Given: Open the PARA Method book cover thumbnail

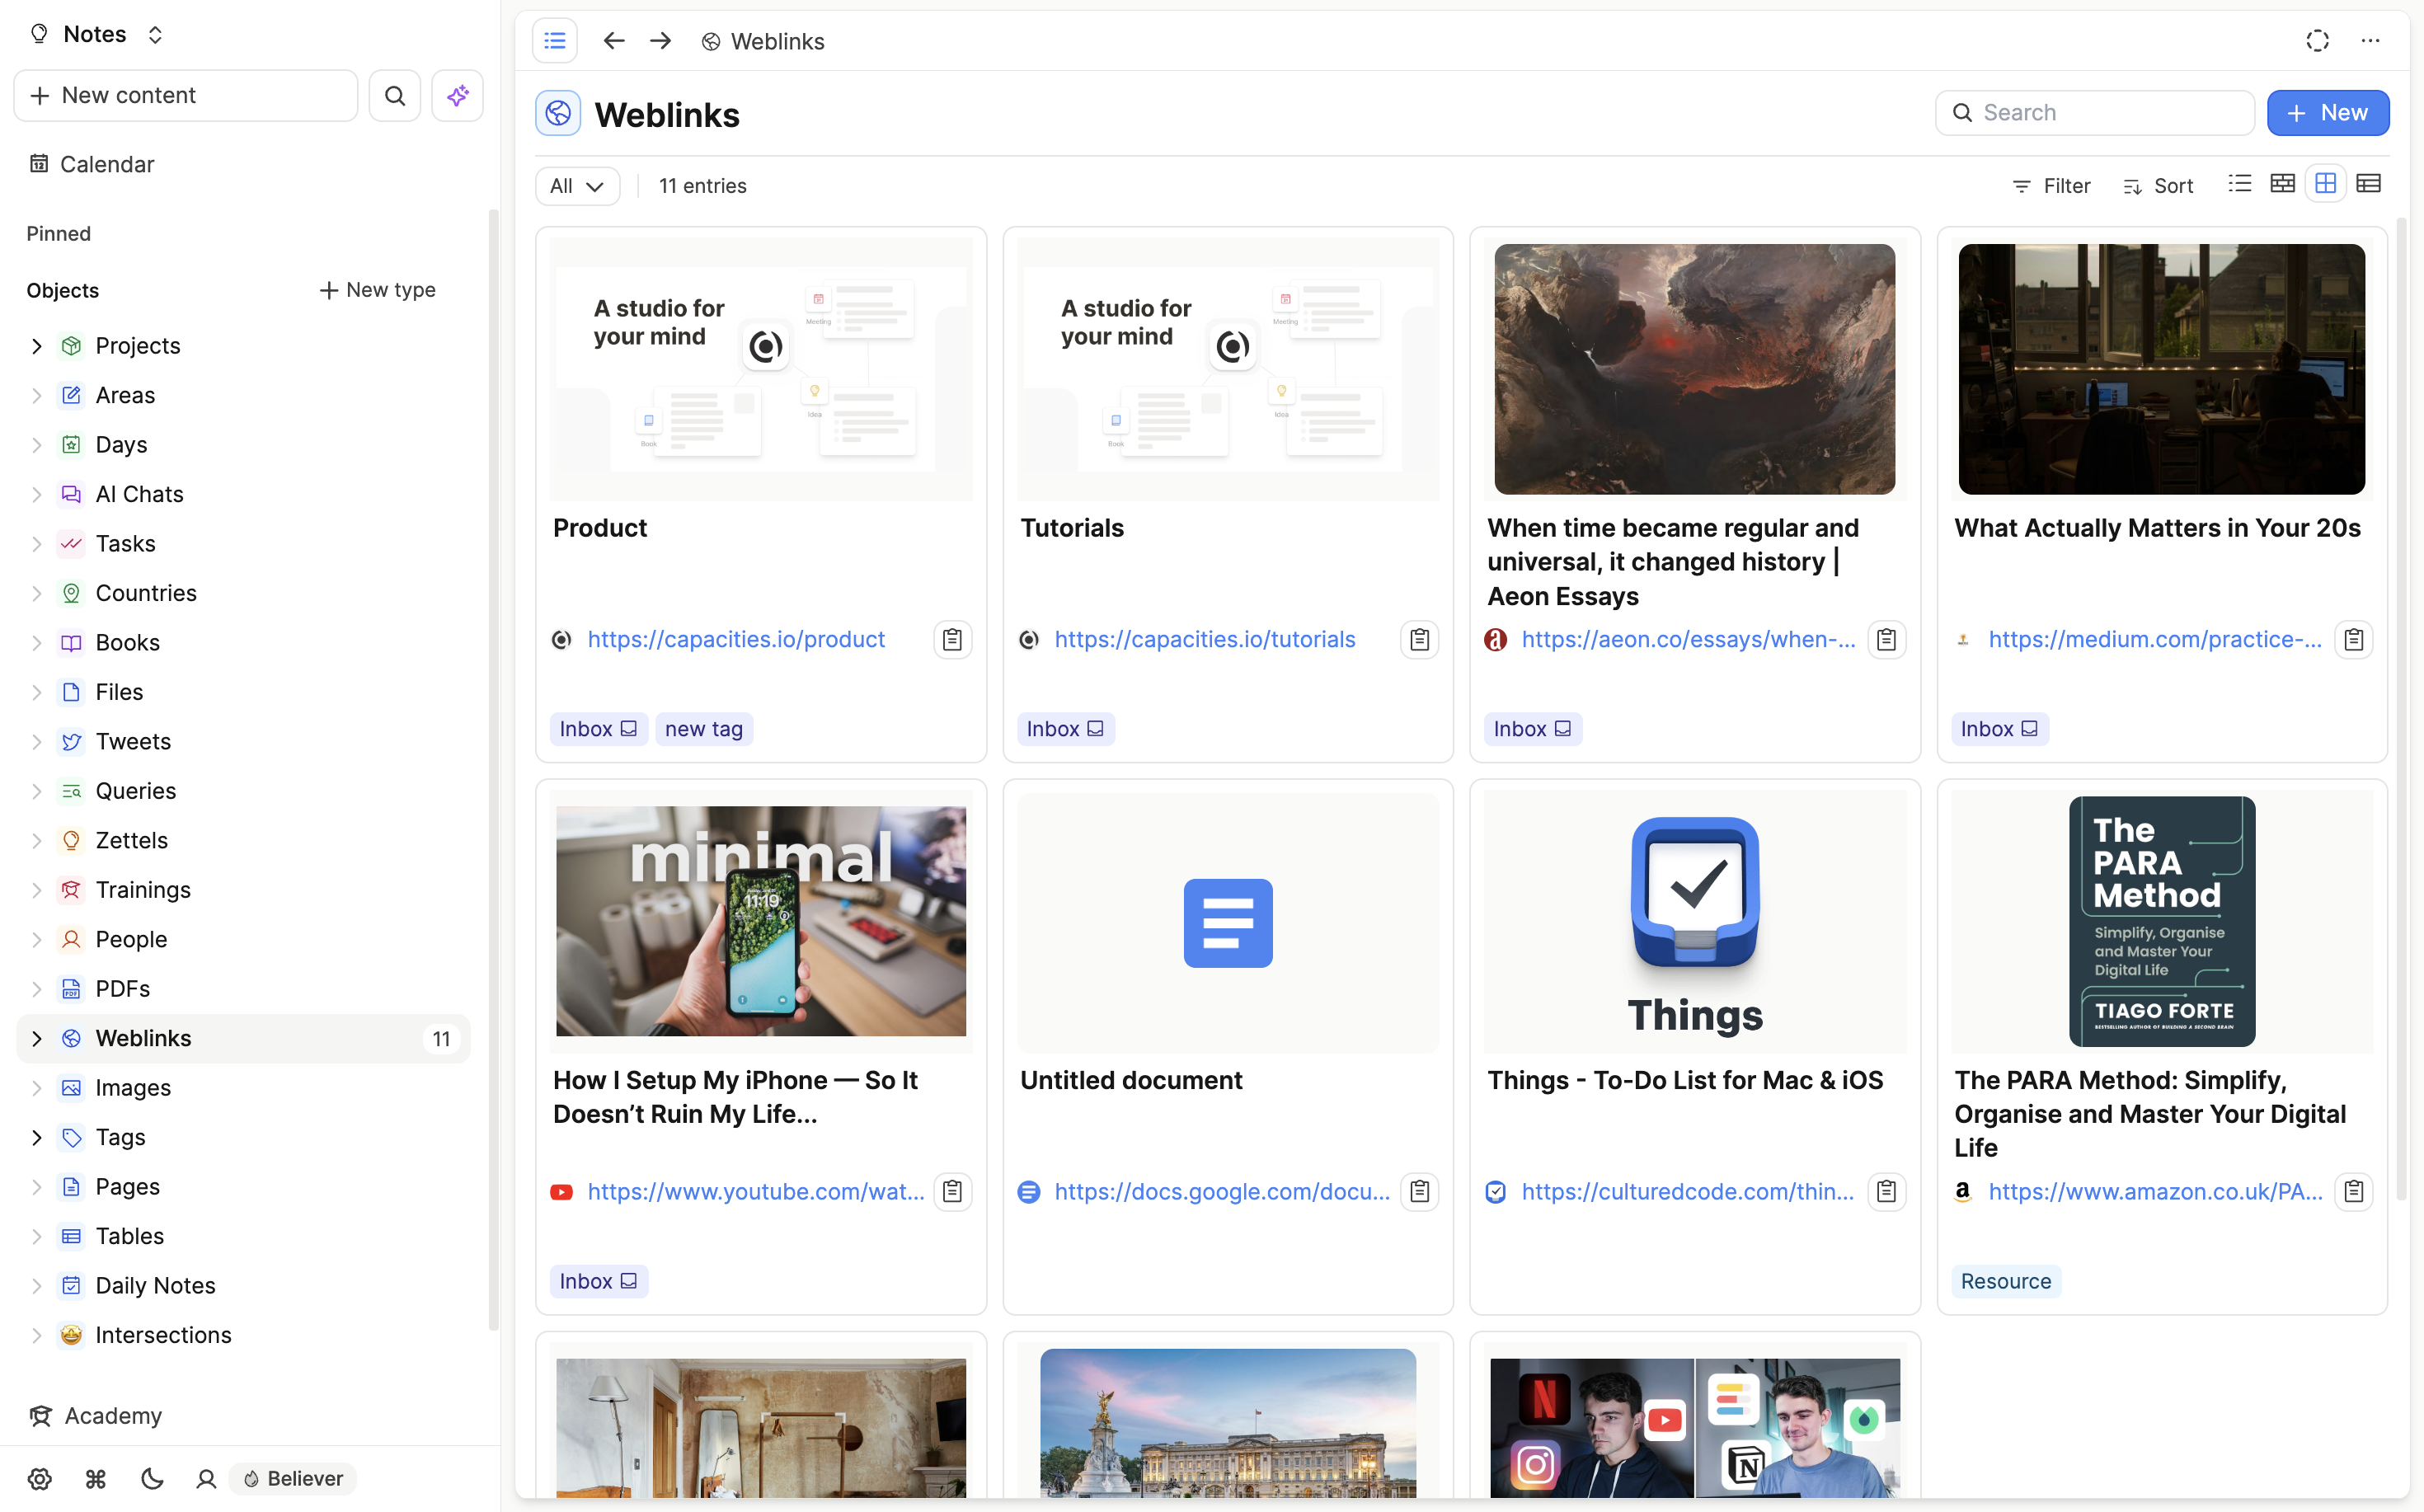Looking at the screenshot, I should click(2161, 920).
